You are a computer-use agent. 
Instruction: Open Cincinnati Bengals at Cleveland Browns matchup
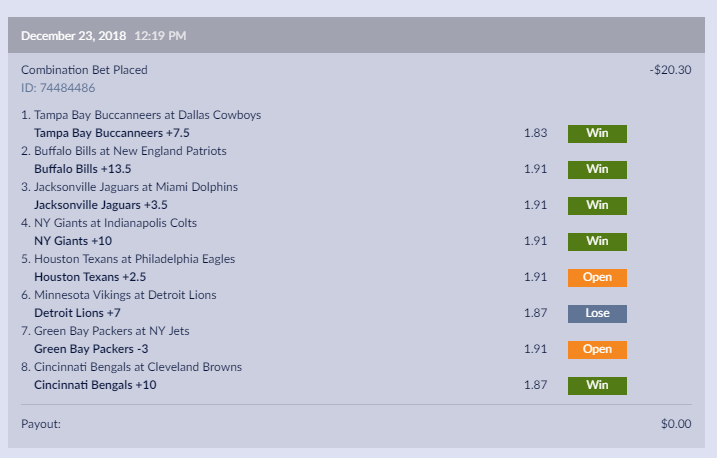tap(135, 367)
